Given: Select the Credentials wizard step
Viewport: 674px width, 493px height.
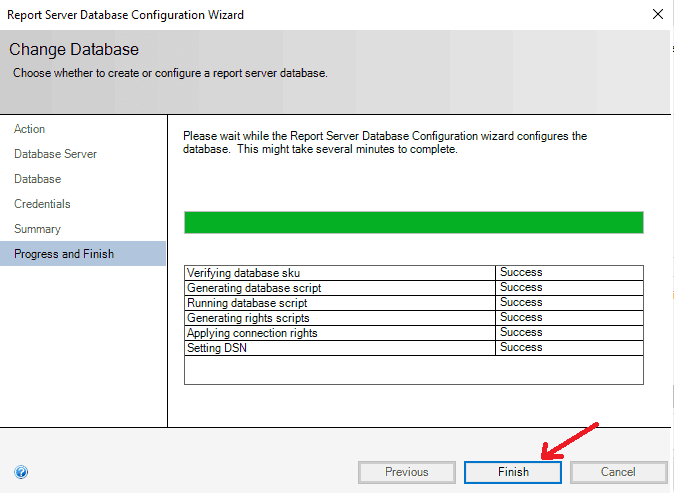Looking at the screenshot, I should 42,204.
